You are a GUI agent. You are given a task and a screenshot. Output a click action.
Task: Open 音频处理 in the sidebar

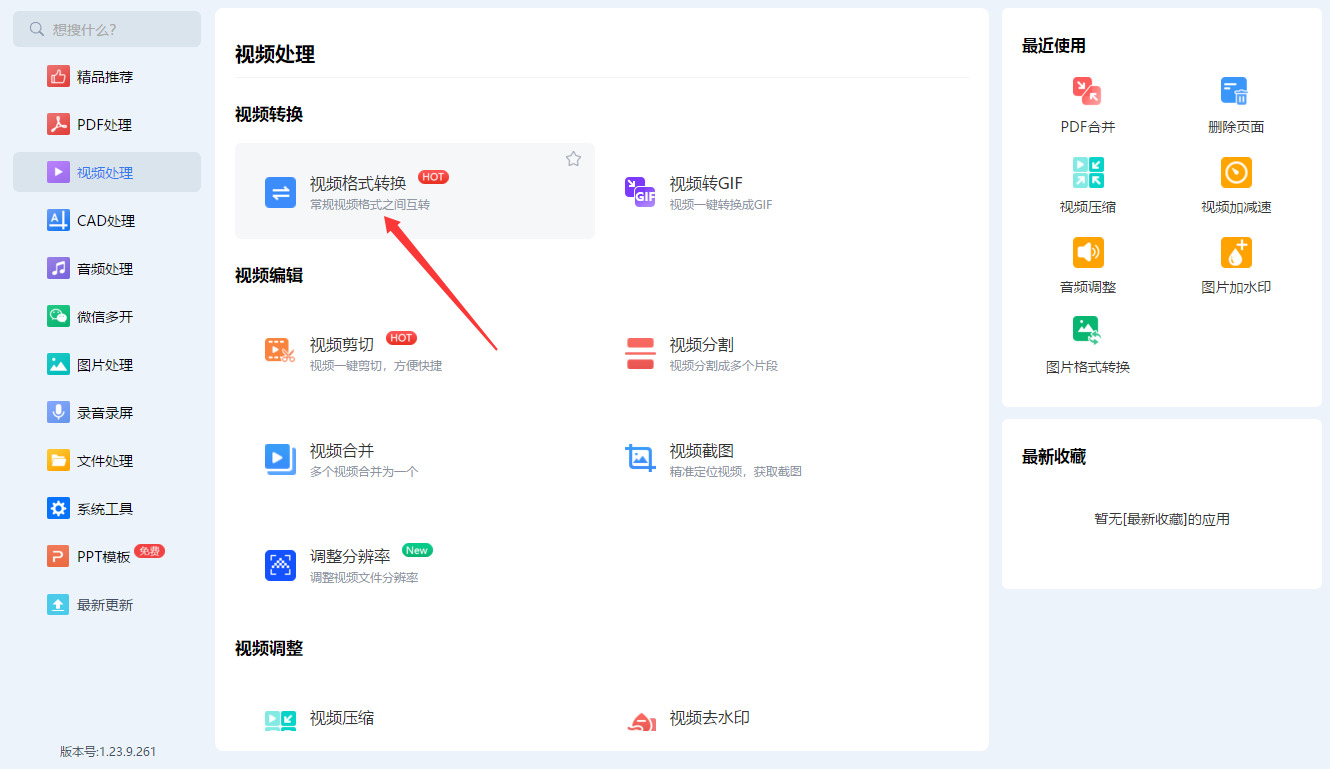pos(107,268)
